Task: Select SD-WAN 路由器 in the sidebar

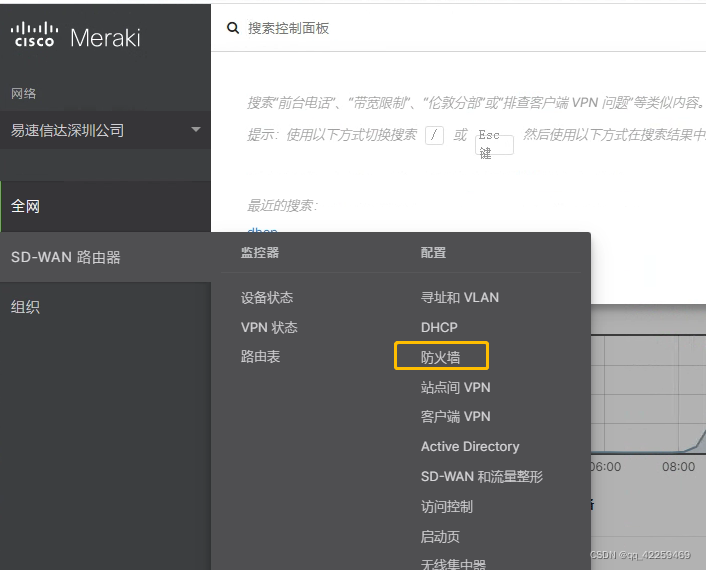Action: point(105,257)
